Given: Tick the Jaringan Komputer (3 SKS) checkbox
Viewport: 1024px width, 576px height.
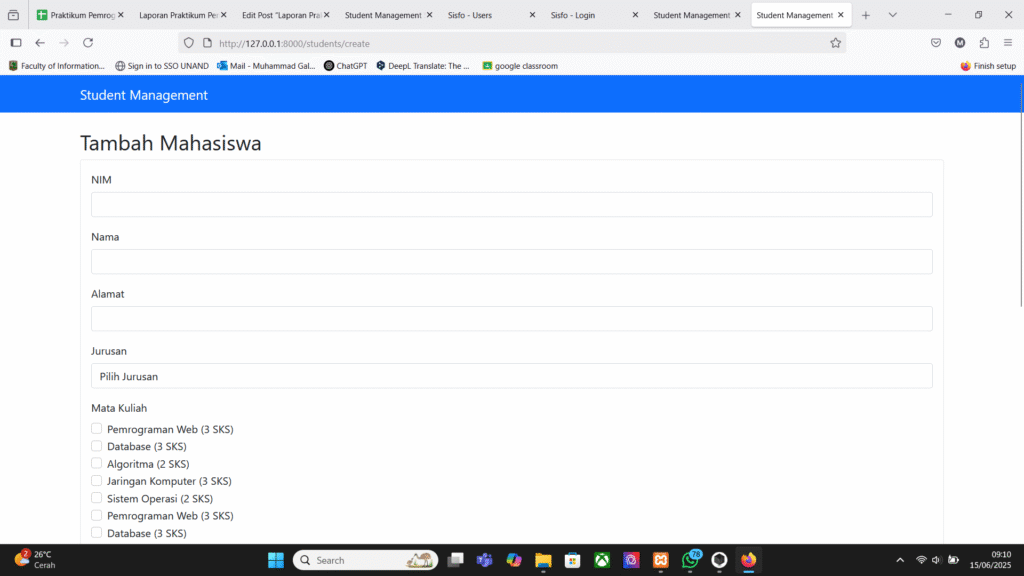Looking at the screenshot, I should point(97,481).
